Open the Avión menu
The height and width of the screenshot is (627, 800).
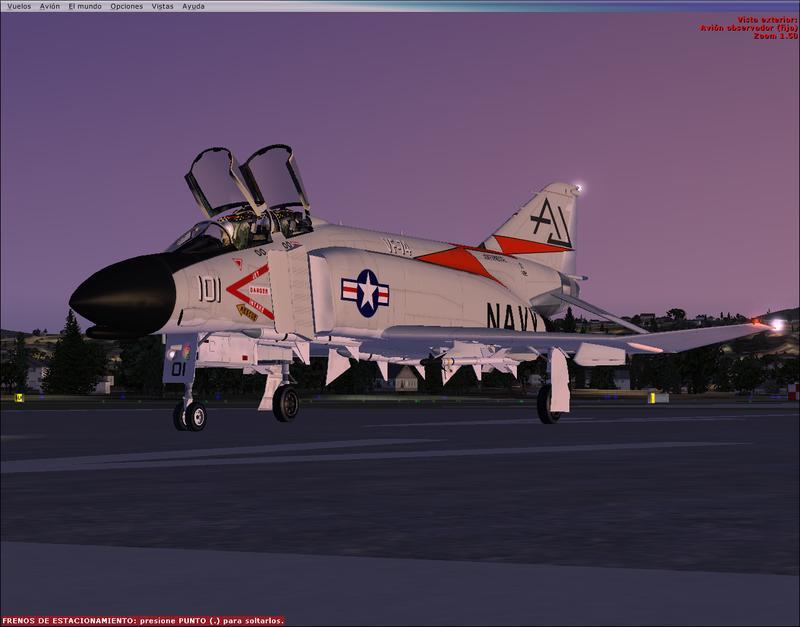[x=50, y=7]
